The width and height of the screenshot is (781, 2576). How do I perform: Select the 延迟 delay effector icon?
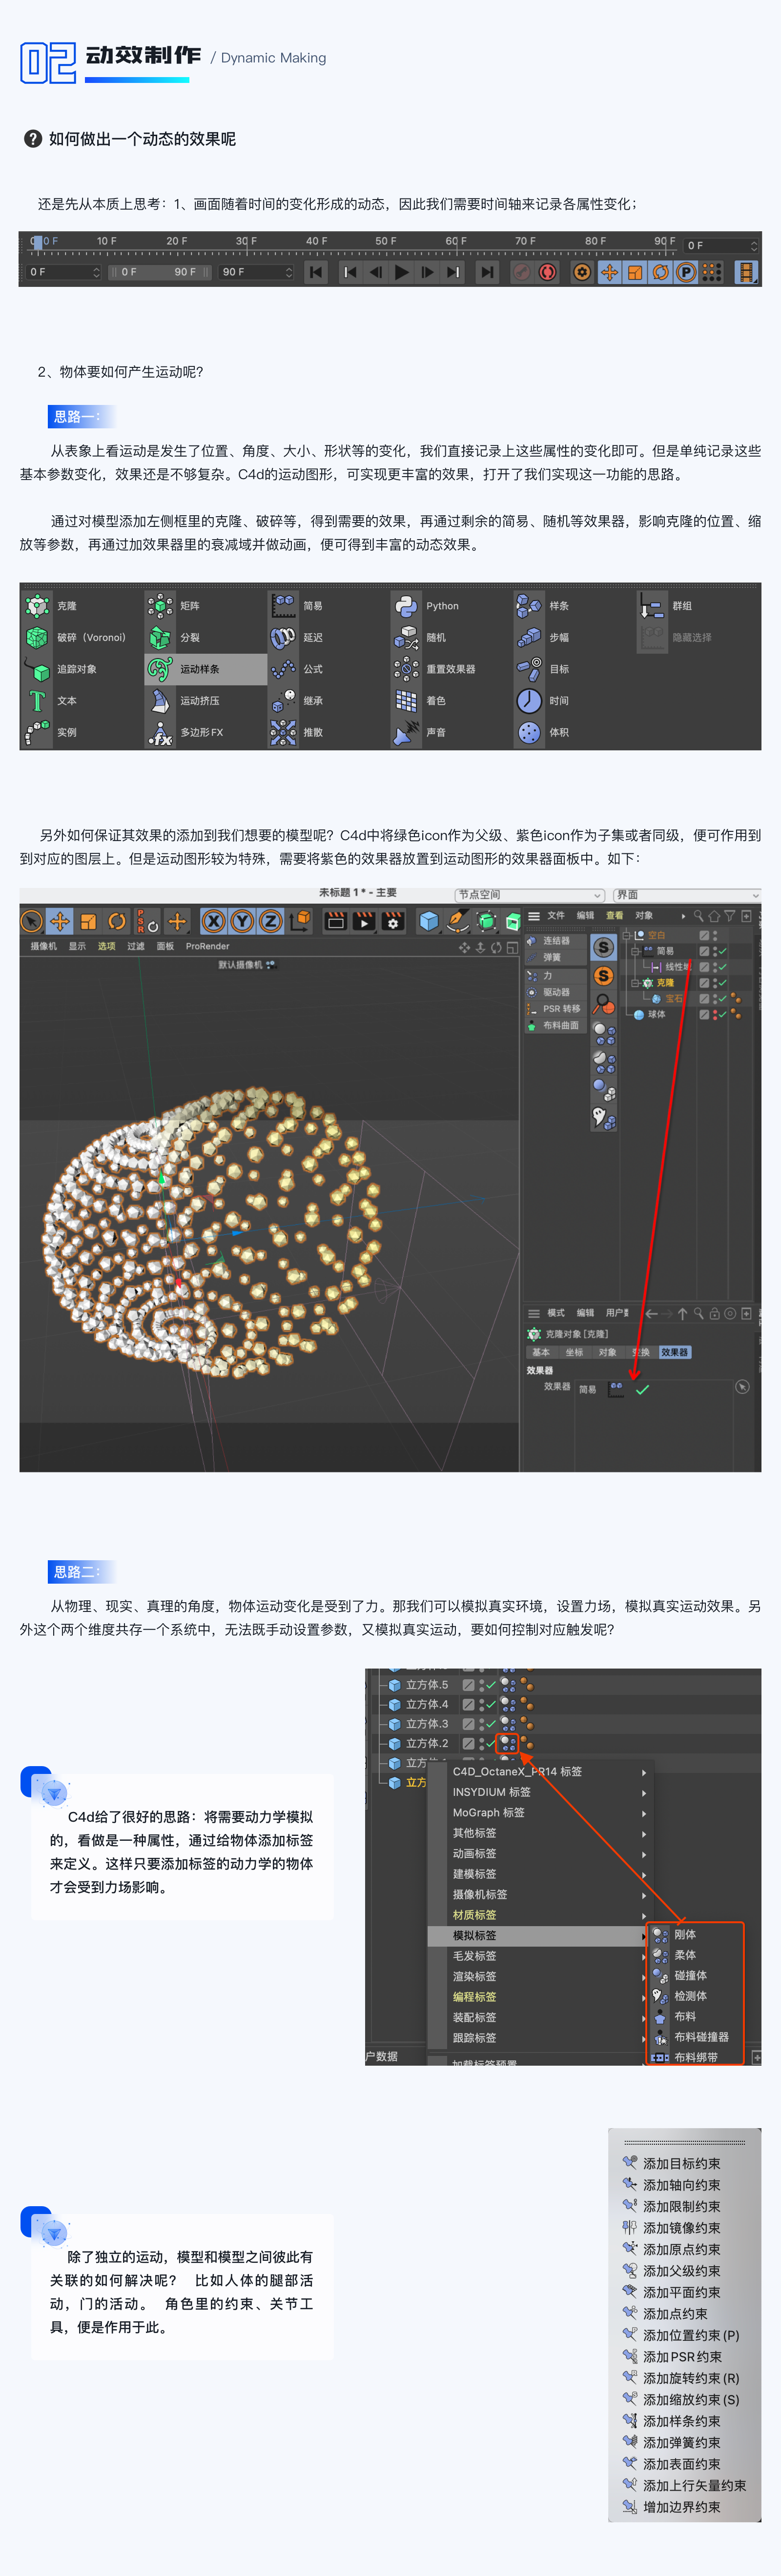[283, 637]
